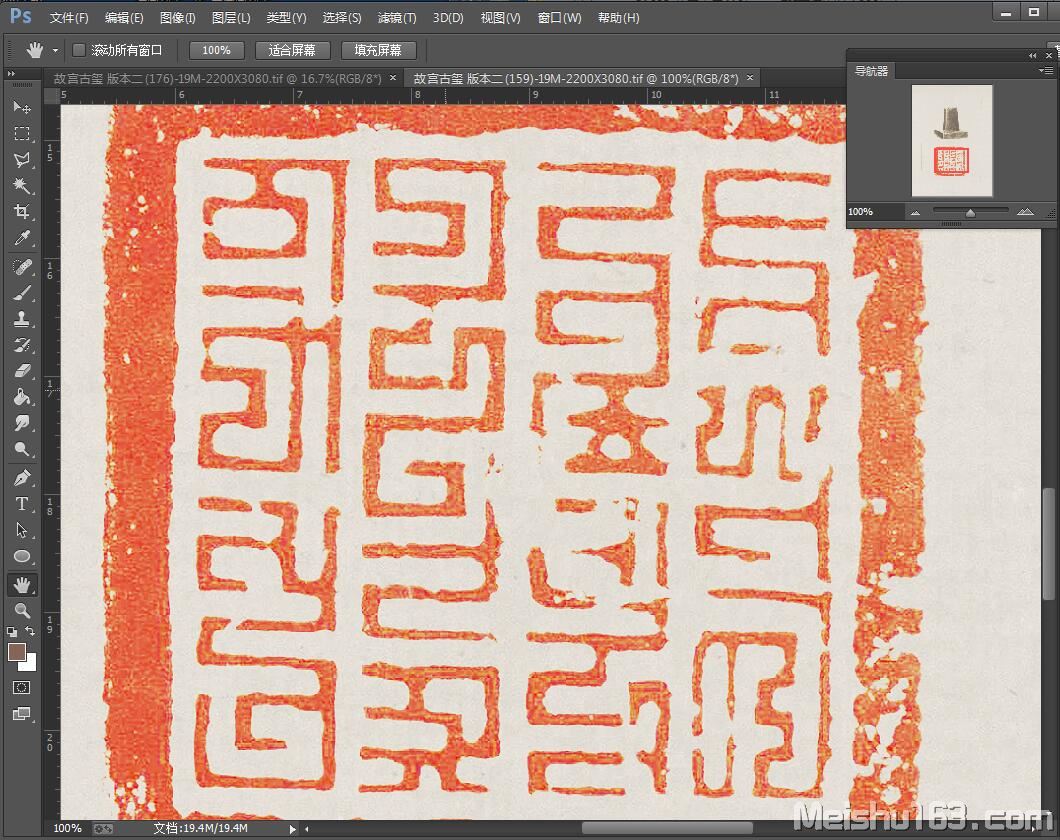Image resolution: width=1060 pixels, height=840 pixels.
Task: Open the 编辑(E) menu
Action: coord(124,18)
